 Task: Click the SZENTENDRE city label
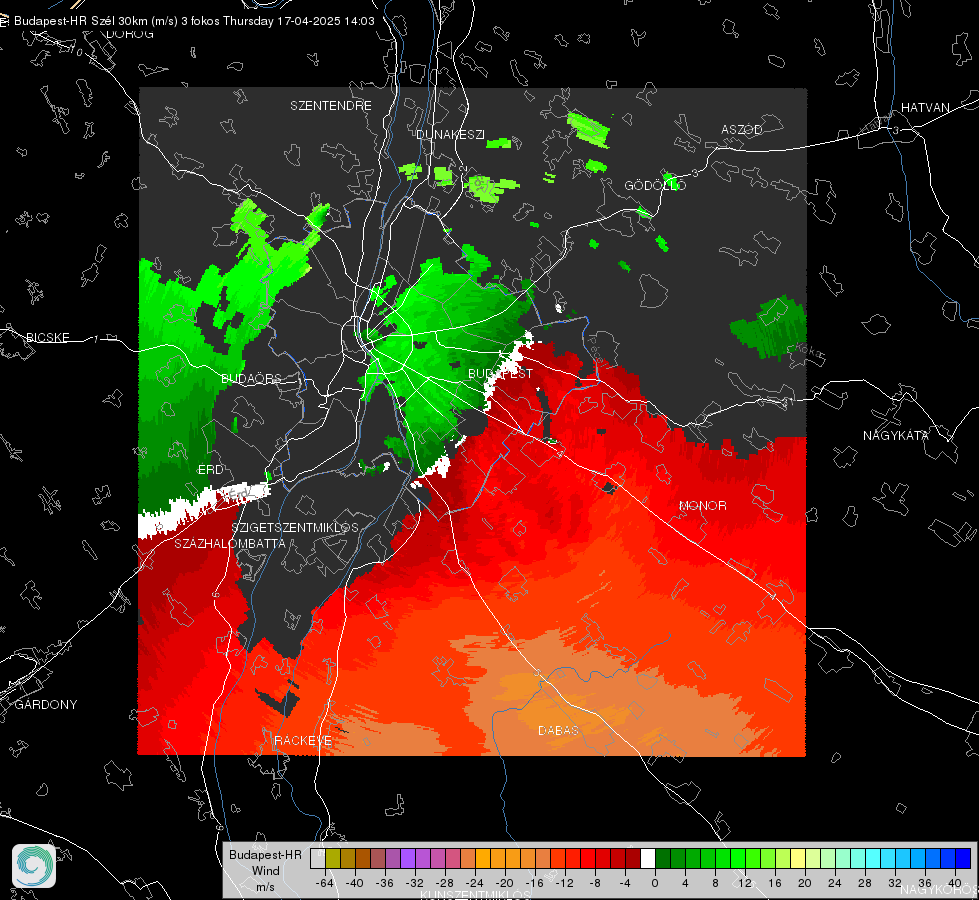331,106
